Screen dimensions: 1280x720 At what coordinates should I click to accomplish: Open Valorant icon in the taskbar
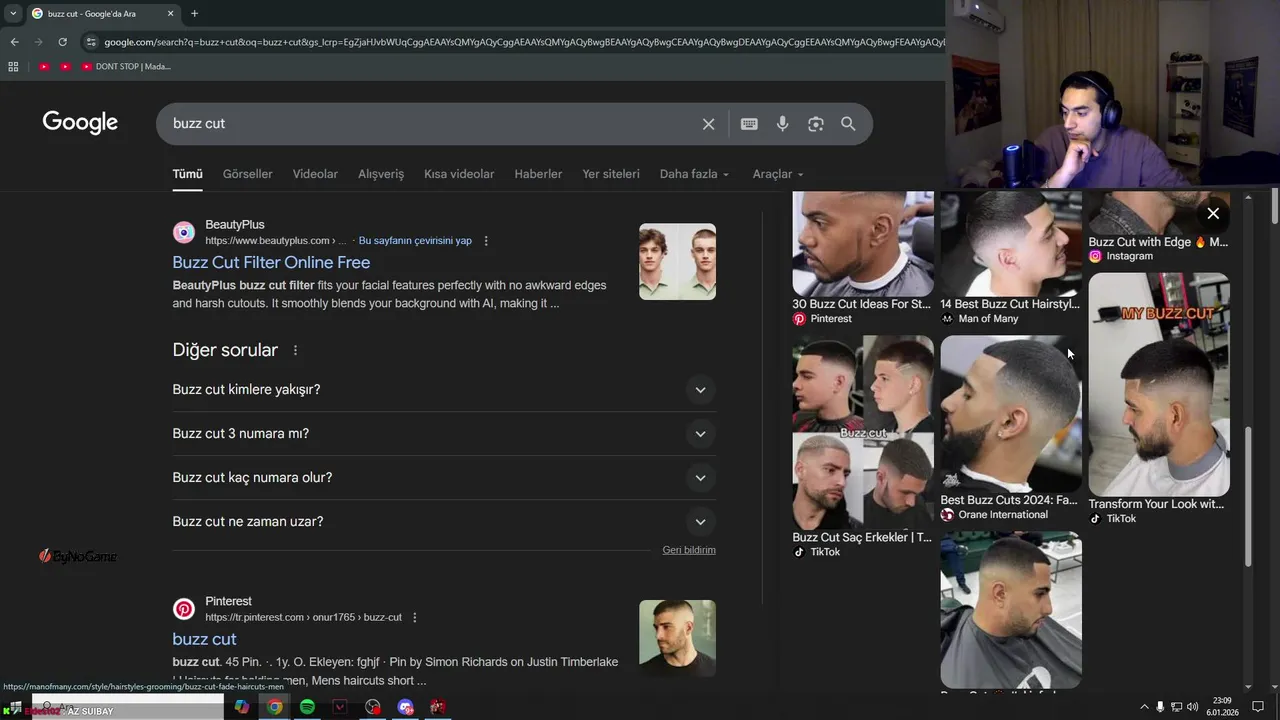pos(340,707)
